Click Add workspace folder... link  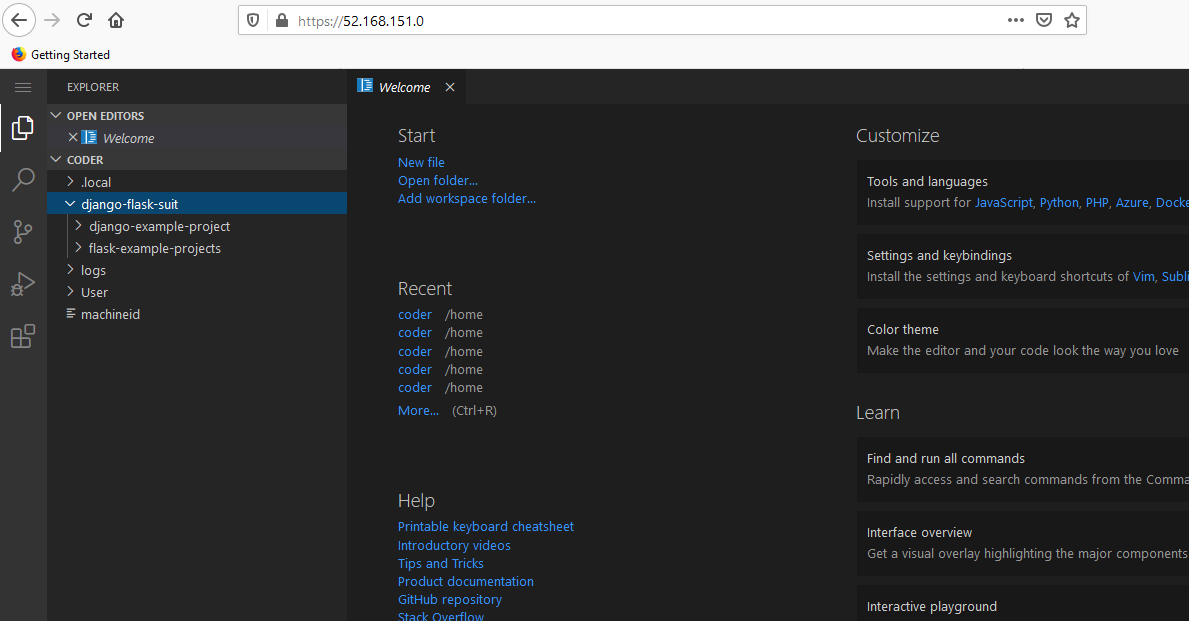click(466, 199)
